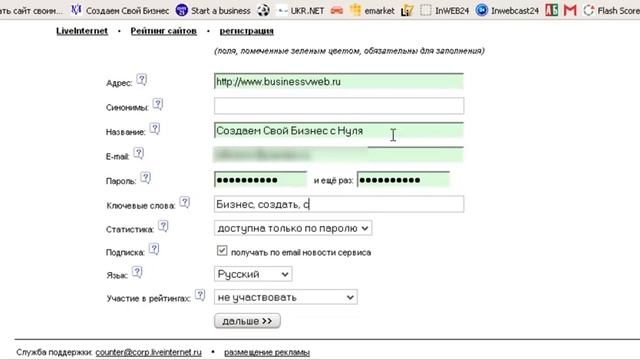
Task: Open the help icon next to Синонимы
Action: tap(158, 104)
